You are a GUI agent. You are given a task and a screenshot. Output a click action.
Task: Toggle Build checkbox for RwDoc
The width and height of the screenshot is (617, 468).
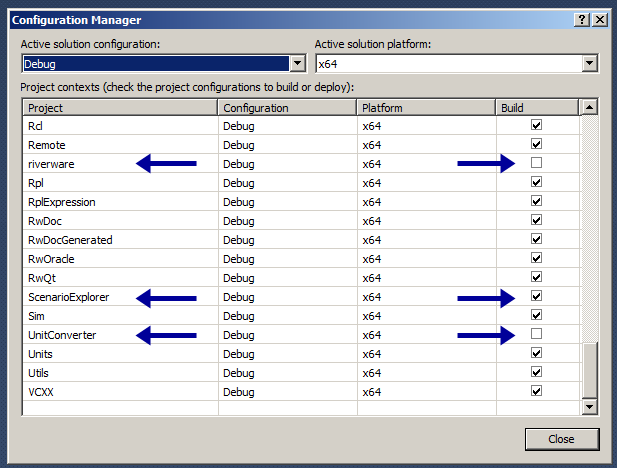[x=536, y=220]
